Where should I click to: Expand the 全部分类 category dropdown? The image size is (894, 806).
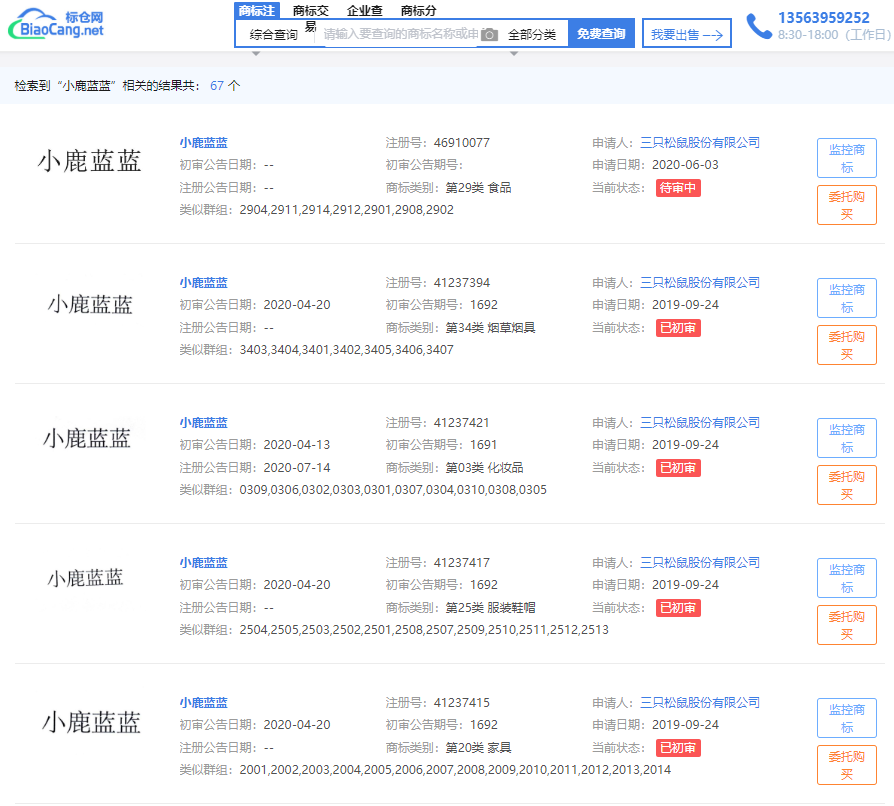532,35
